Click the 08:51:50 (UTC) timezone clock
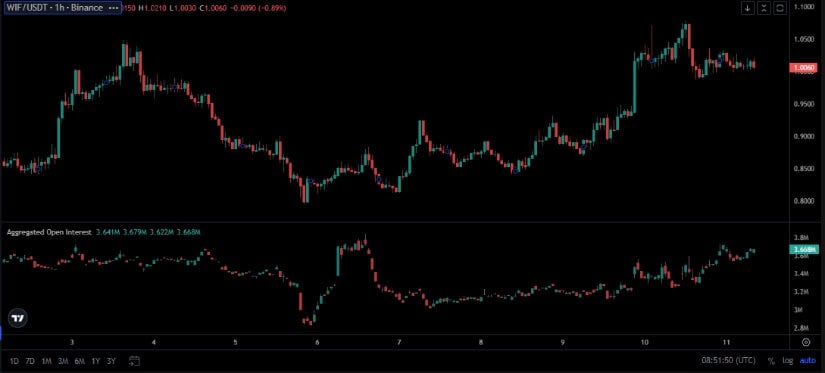Screen dimensions: 825x373 (x=729, y=361)
